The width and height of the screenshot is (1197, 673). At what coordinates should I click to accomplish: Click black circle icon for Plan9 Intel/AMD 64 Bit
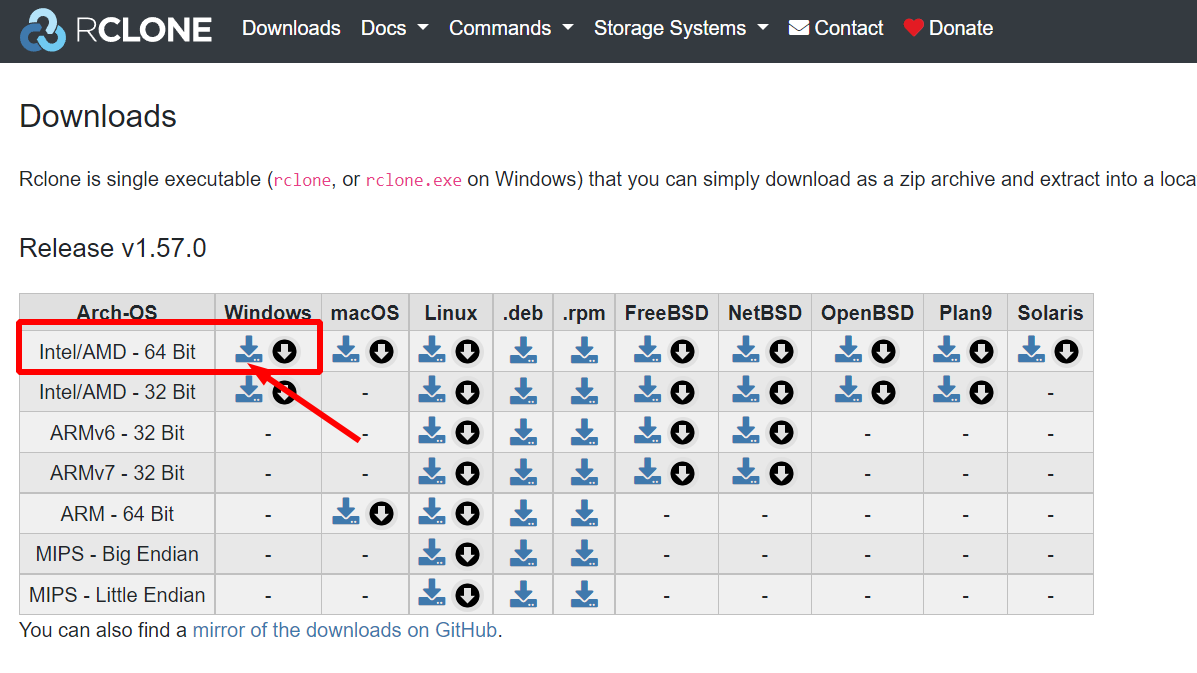point(982,352)
